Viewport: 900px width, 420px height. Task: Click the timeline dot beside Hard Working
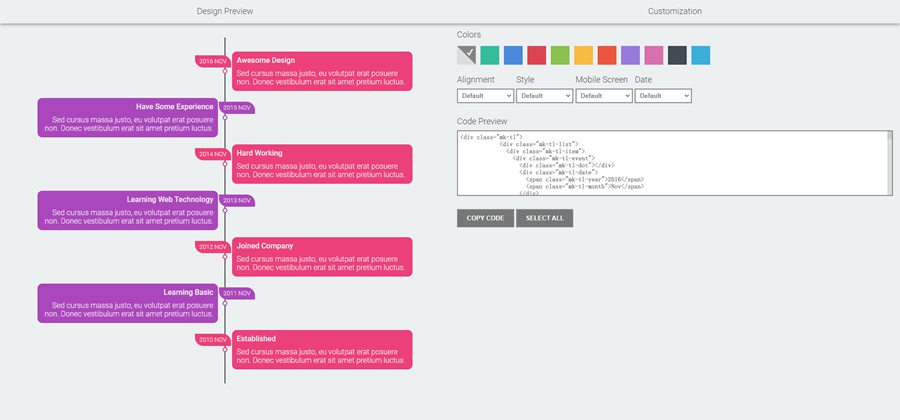(225, 164)
